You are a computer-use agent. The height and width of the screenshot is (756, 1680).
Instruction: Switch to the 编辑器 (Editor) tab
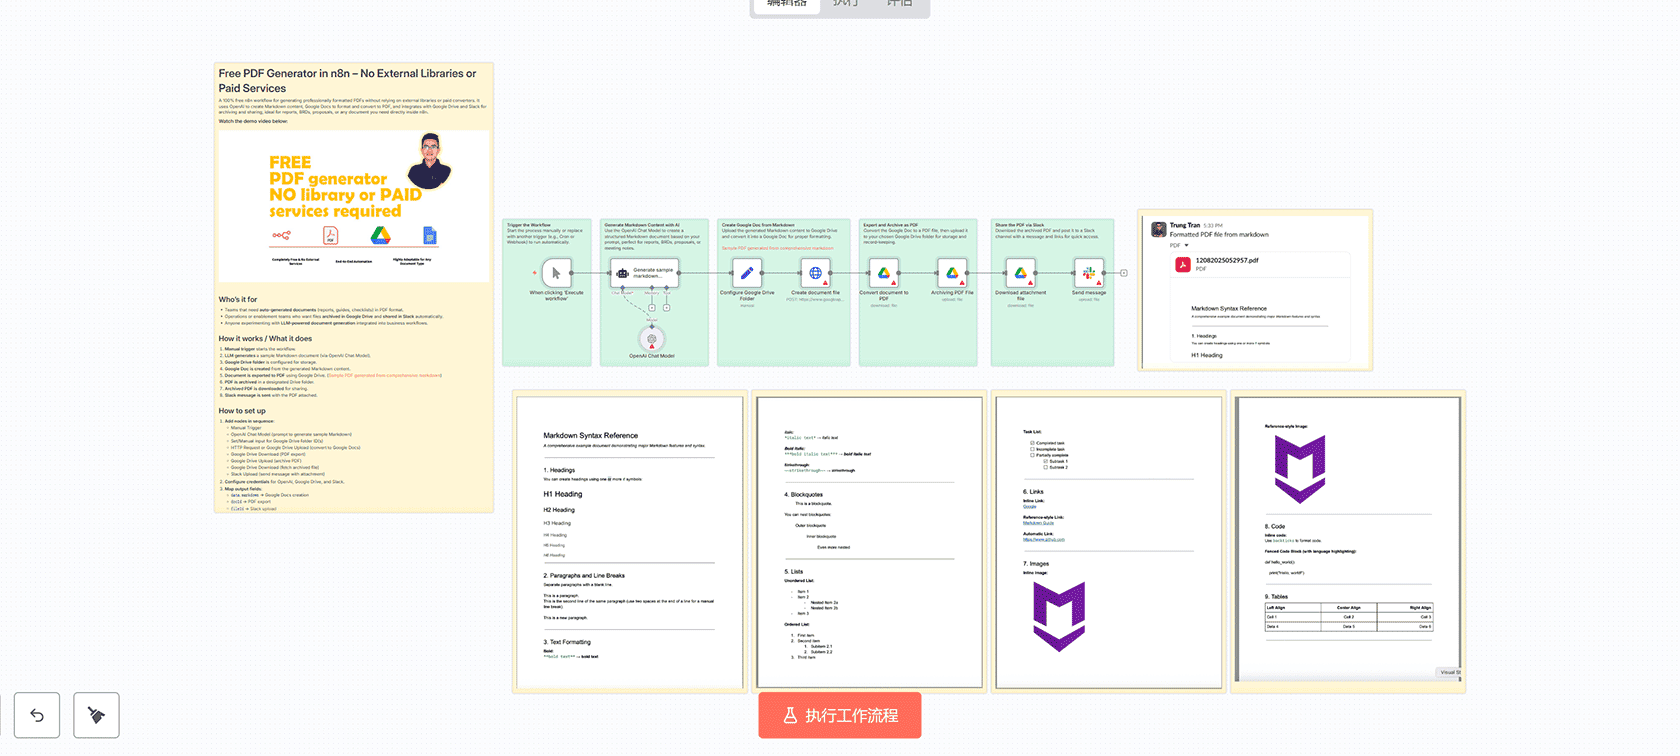[x=786, y=5]
